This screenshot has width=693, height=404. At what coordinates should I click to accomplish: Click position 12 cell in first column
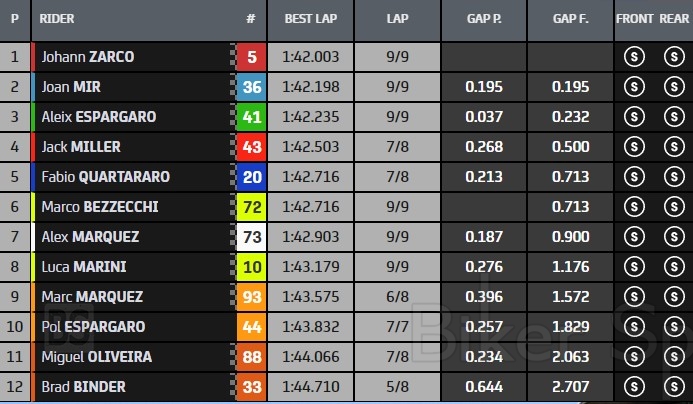[x=15, y=387]
